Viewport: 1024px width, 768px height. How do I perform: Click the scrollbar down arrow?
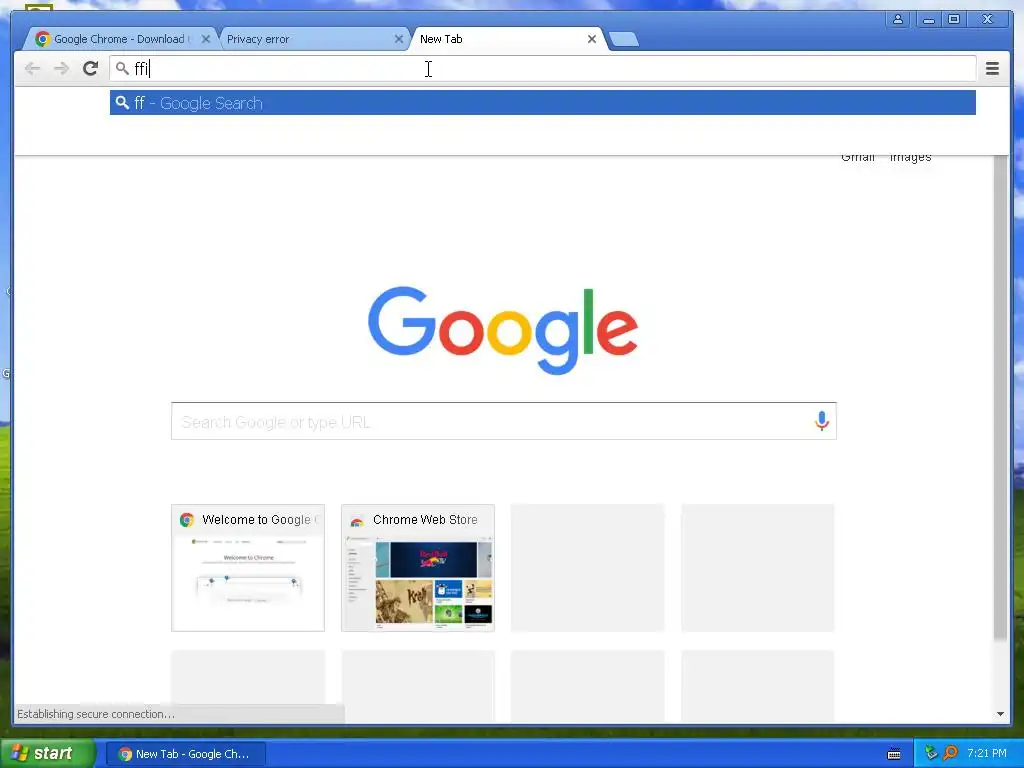[1000, 714]
